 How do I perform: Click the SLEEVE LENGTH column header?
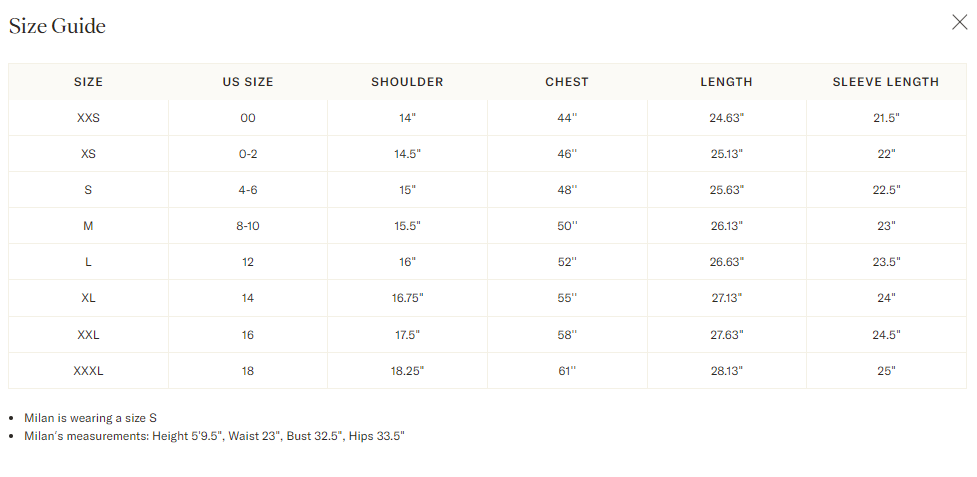coord(886,82)
